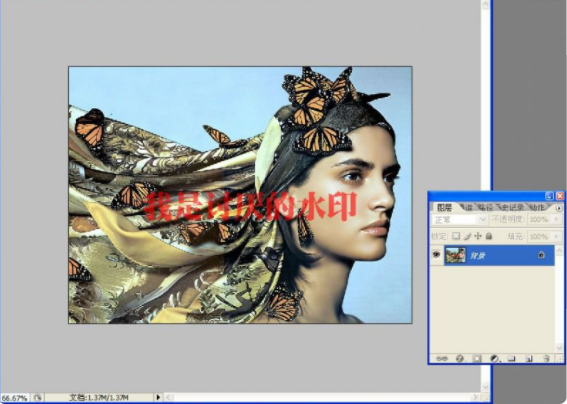
Task: Click the status bar preview icon
Action: pyautogui.click(x=38, y=397)
